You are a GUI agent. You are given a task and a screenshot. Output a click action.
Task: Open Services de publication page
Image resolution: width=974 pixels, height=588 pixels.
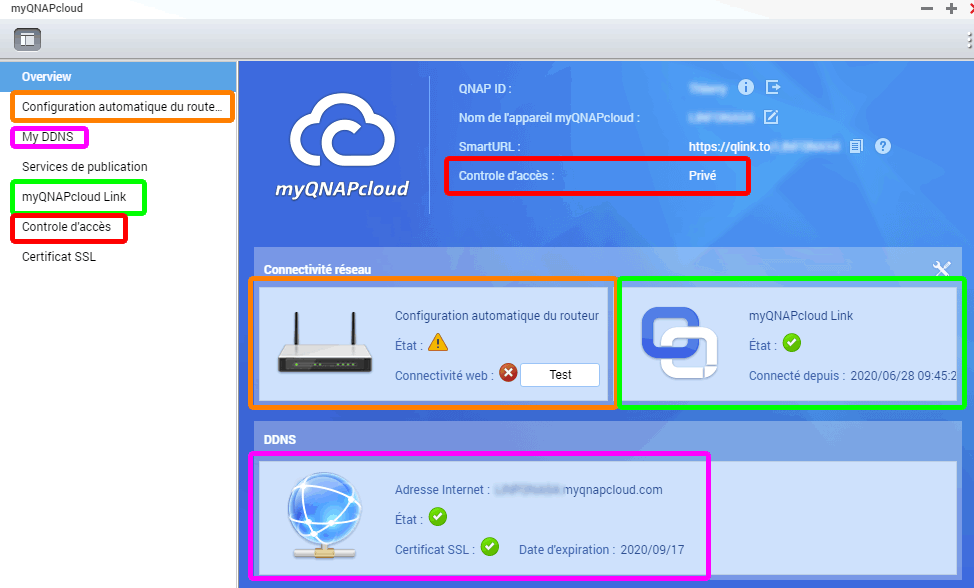[85, 167]
